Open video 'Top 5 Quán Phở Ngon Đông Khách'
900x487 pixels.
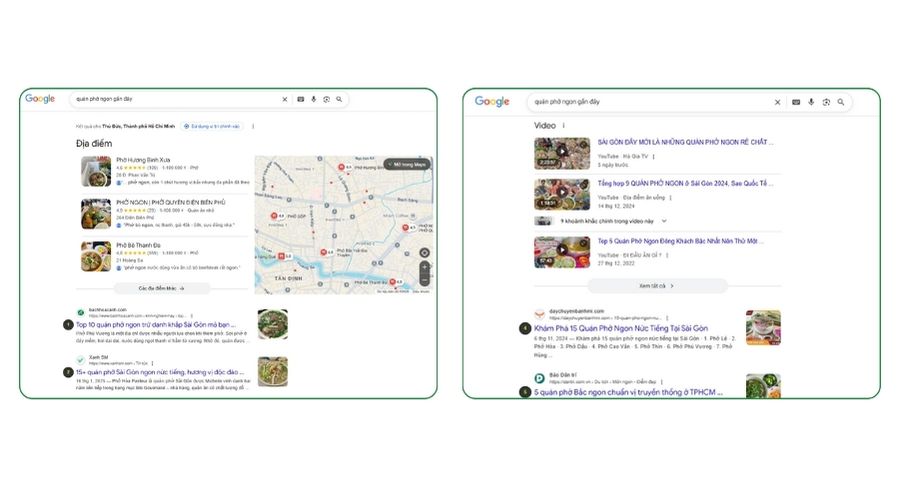pyautogui.click(x=681, y=241)
